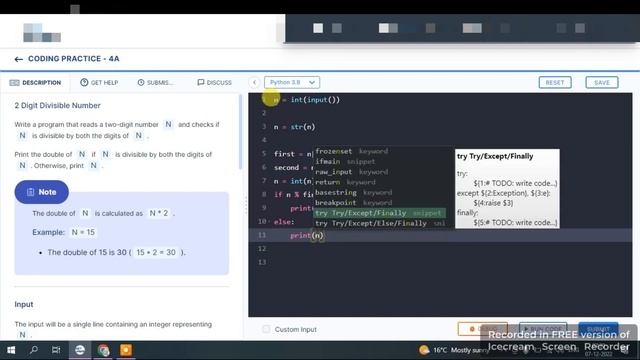The width and height of the screenshot is (640, 360).
Task: Click the '2 Digit Divisible Number' heading
Action: (x=58, y=105)
